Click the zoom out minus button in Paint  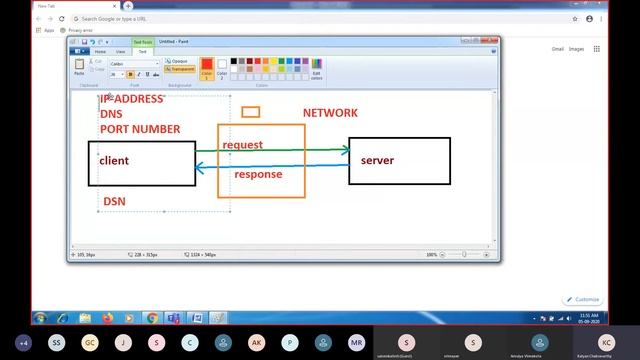pos(442,255)
